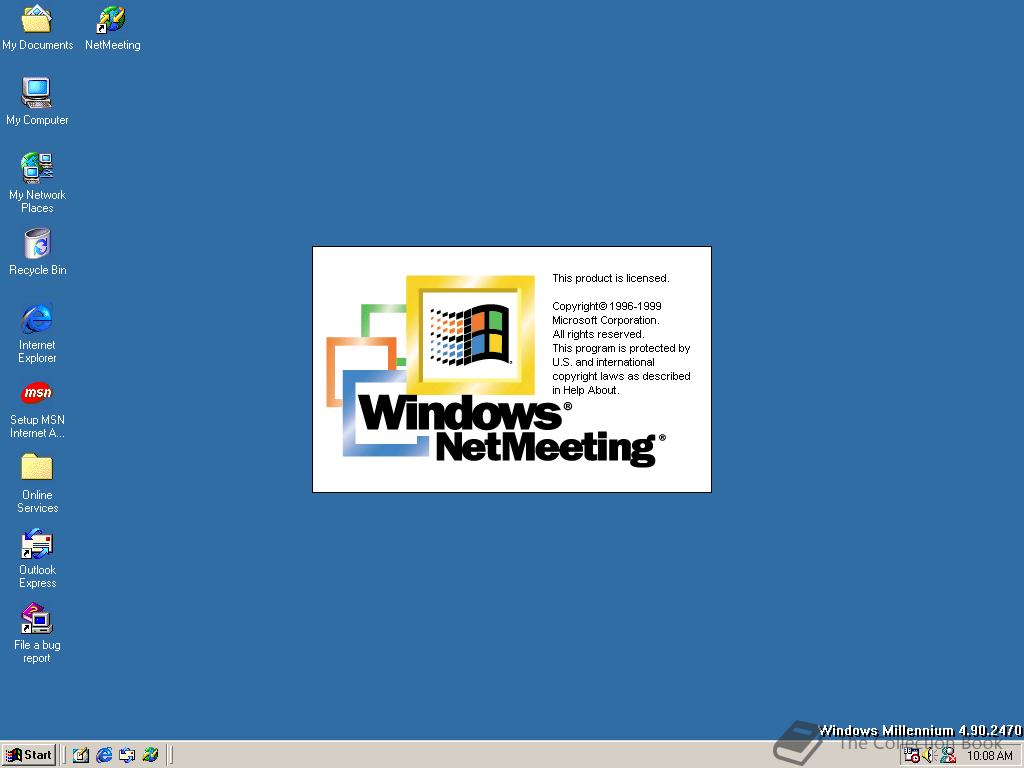This screenshot has height=768, width=1024.
Task: Click the 'in Help About.' text line
Action: [586, 391]
